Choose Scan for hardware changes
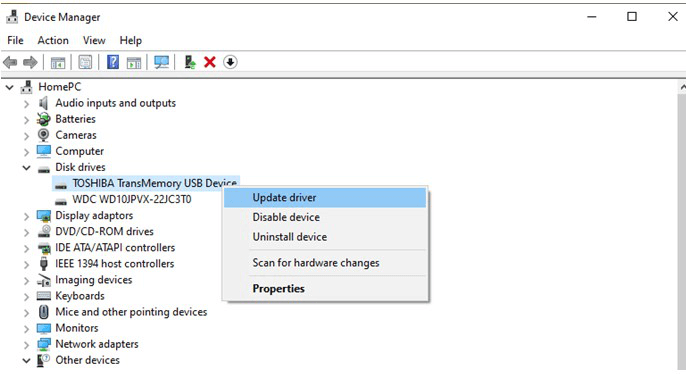 click(x=325, y=263)
